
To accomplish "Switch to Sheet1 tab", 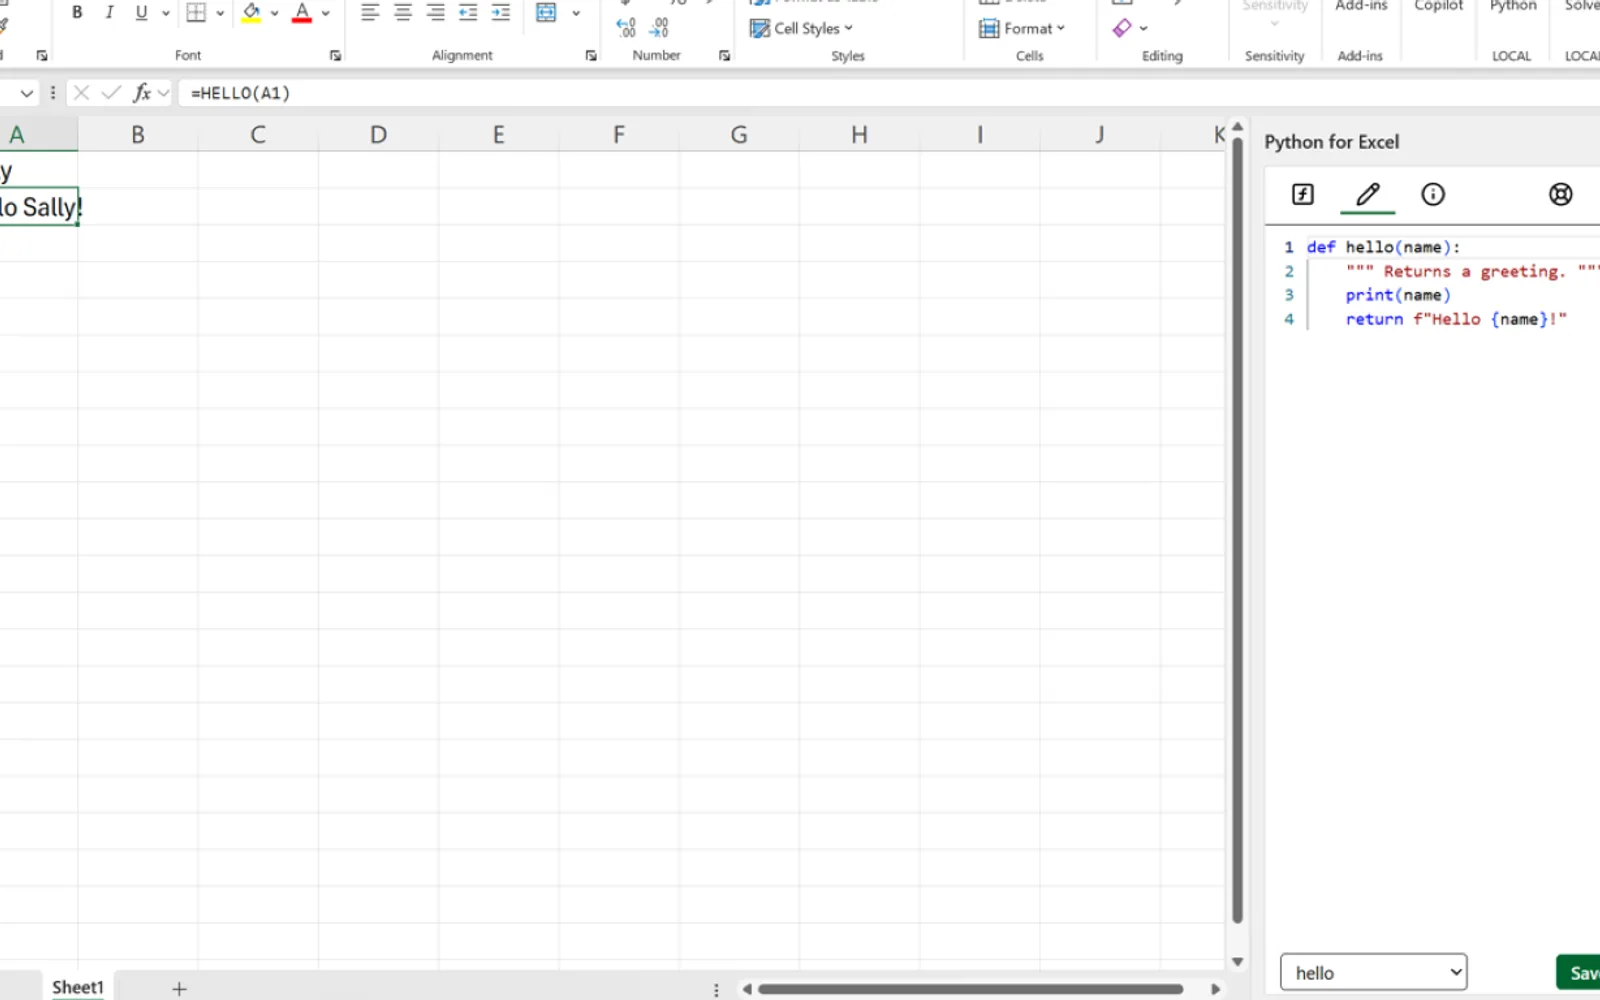I will click(x=78, y=987).
